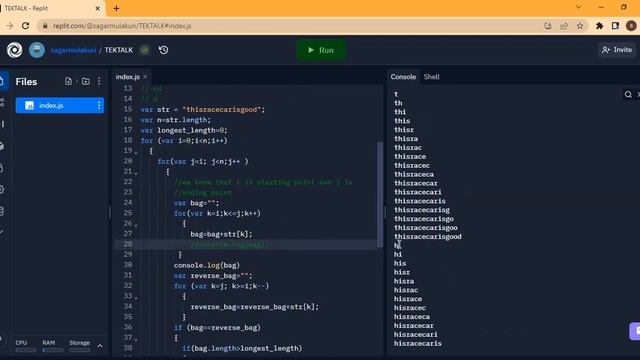Collapse the code fold at line 33
640x360 pixels.
point(136,298)
